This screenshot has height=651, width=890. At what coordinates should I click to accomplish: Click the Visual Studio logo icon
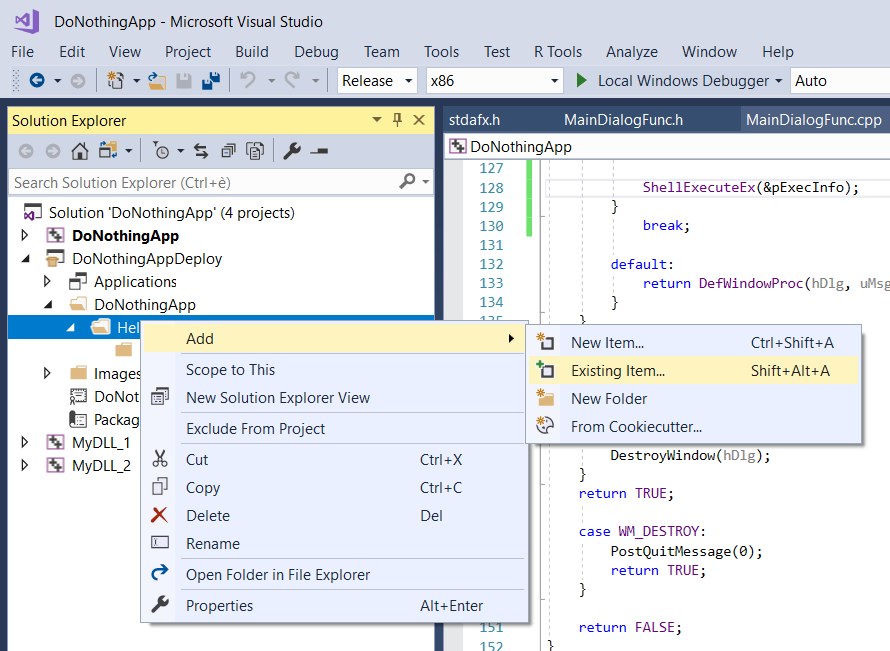[x=27, y=22]
